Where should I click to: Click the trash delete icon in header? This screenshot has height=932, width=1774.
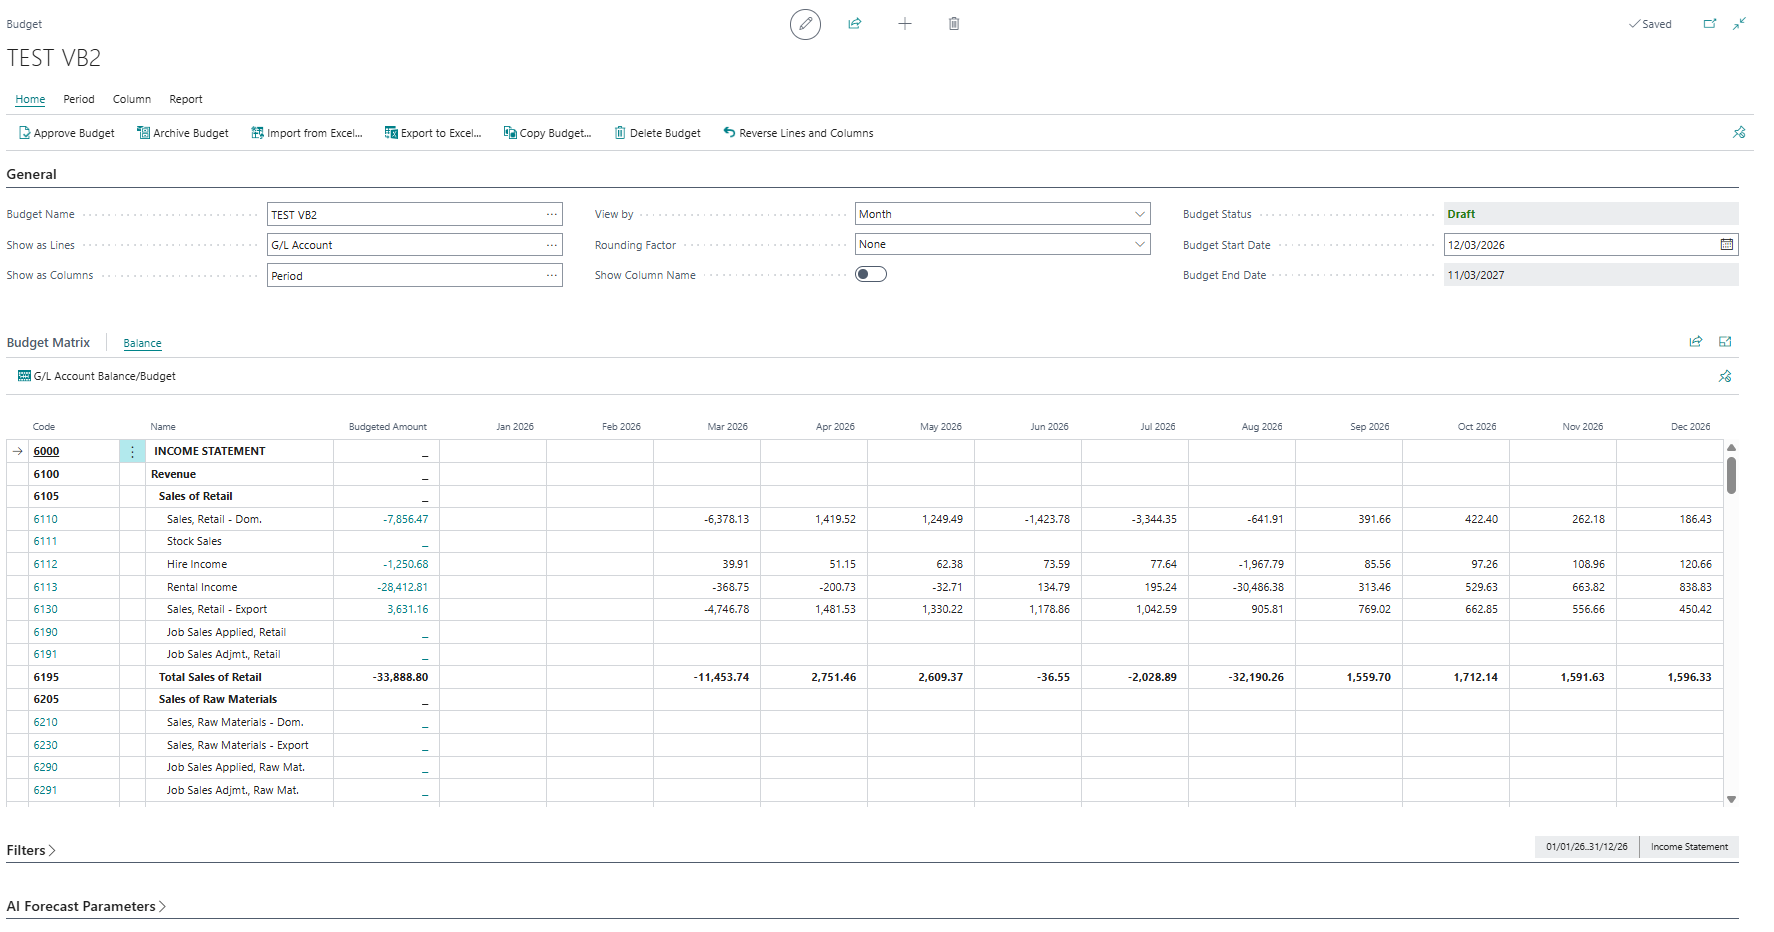pos(954,24)
